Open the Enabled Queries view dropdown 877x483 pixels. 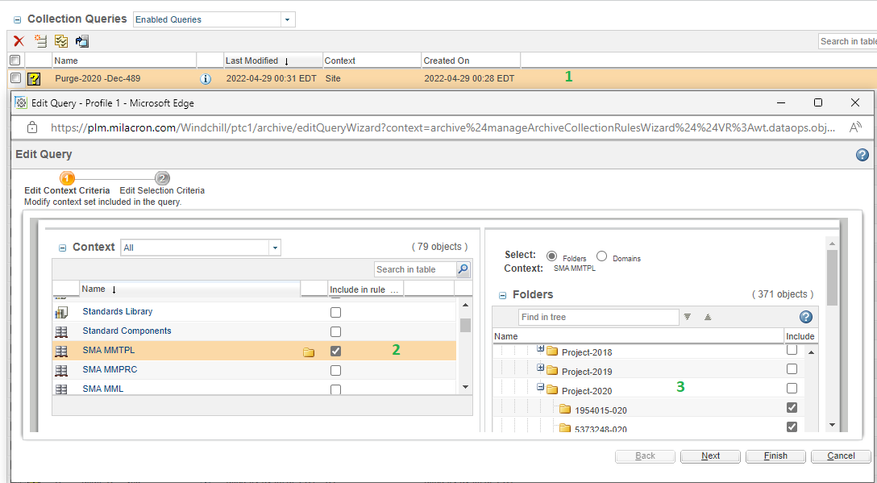point(288,19)
